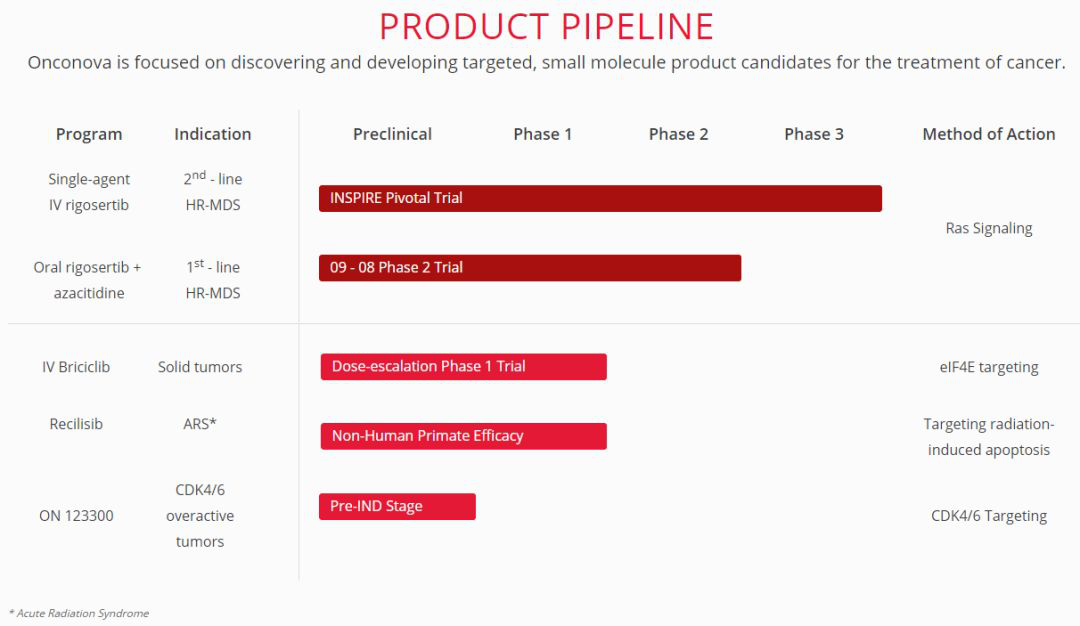The image size is (1080, 626).
Task: Click the Ras Signaling method text
Action: (989, 228)
